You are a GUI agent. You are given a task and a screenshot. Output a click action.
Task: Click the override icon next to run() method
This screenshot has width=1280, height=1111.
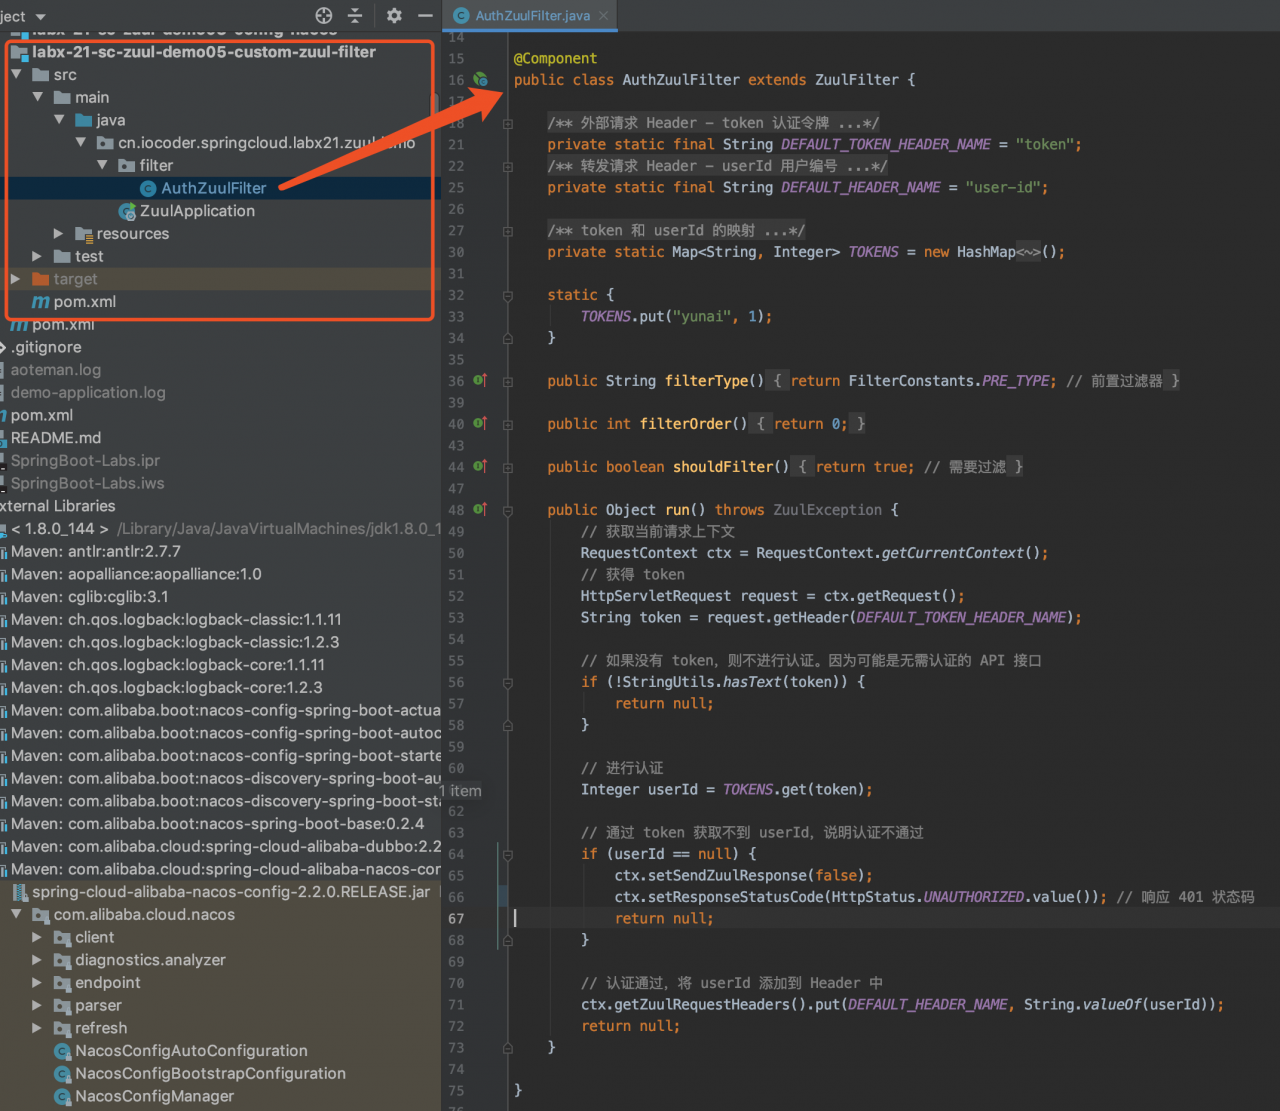(x=480, y=509)
